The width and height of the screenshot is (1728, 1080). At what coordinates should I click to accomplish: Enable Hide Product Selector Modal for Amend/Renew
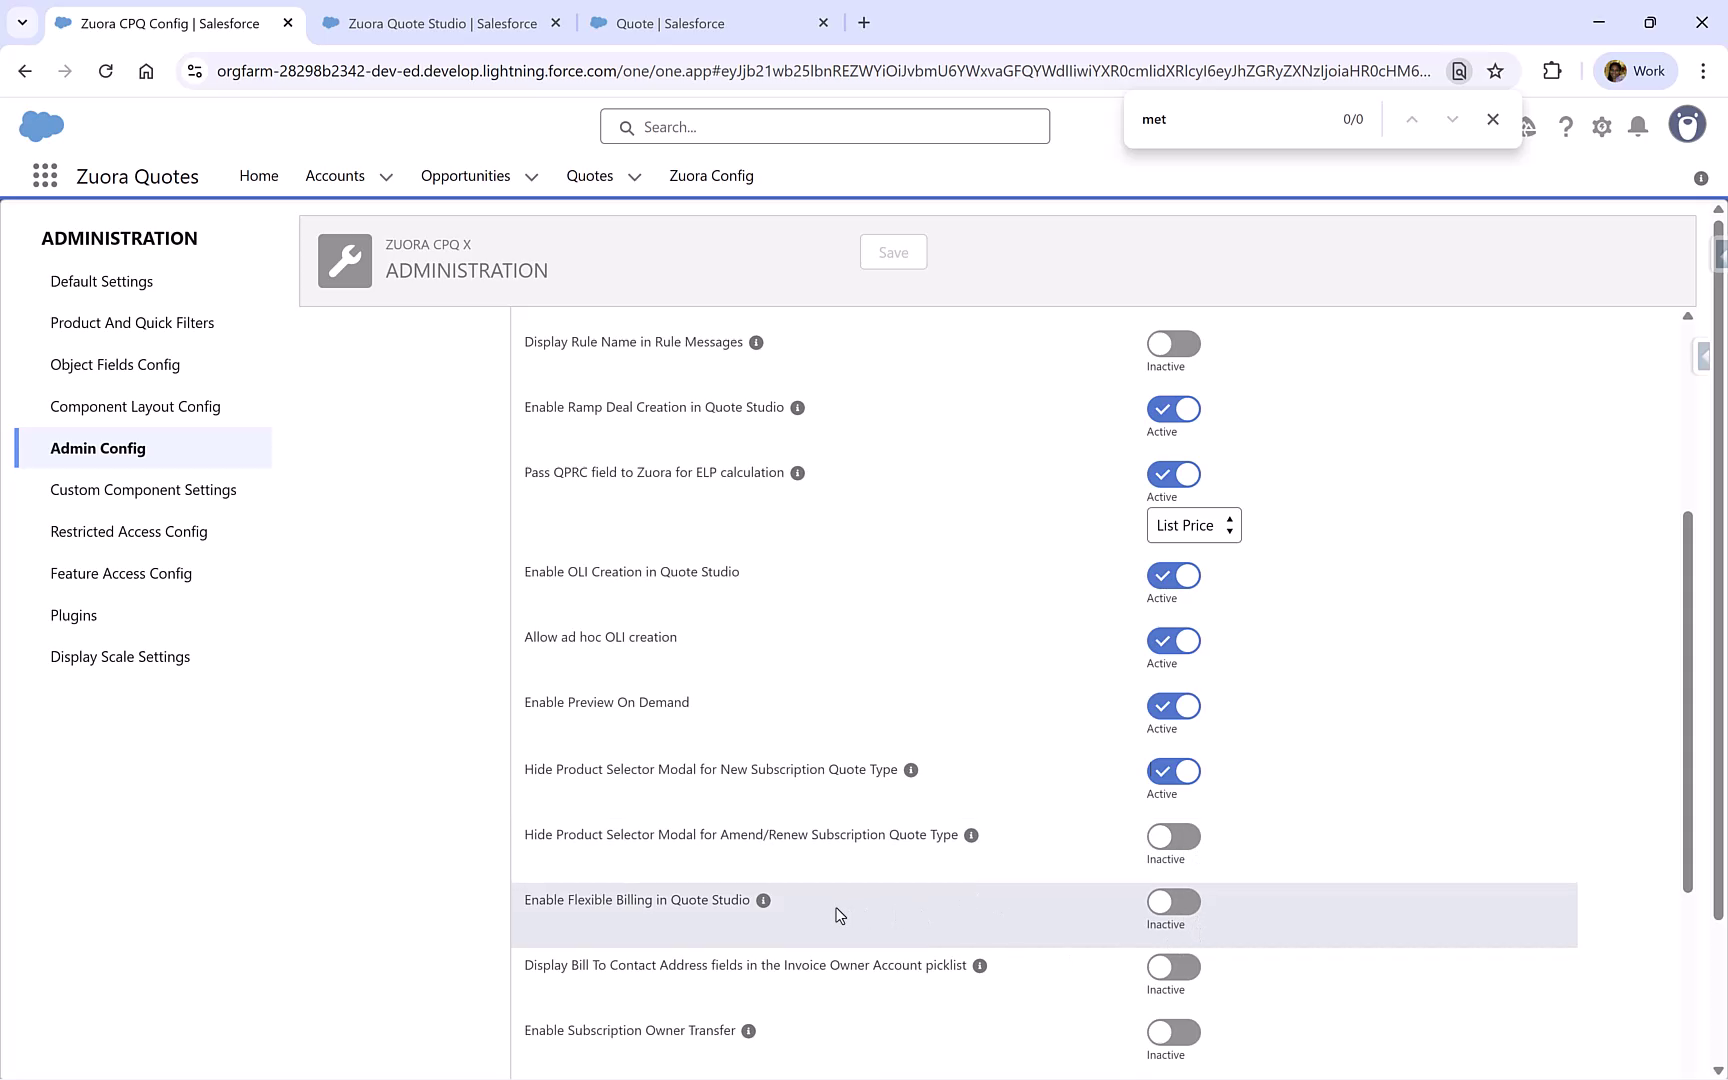pyautogui.click(x=1173, y=837)
